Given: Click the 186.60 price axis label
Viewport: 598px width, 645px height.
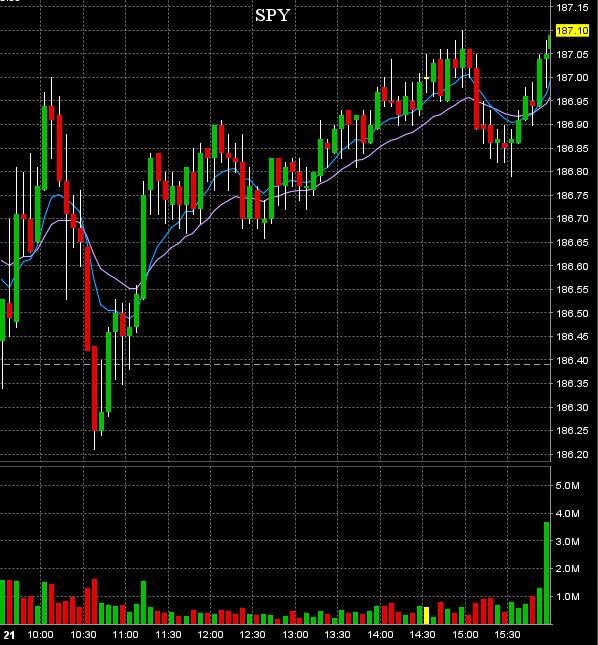Looking at the screenshot, I should [572, 266].
